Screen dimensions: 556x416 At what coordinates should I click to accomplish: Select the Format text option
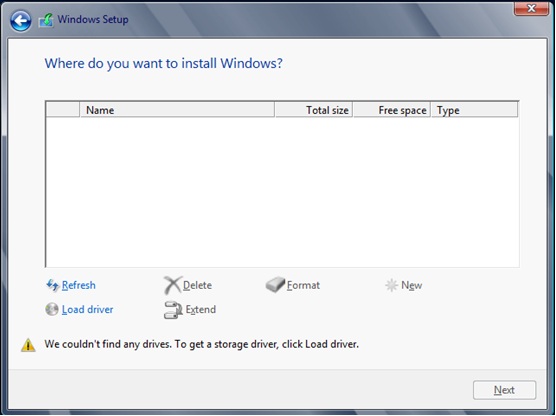[x=303, y=285]
